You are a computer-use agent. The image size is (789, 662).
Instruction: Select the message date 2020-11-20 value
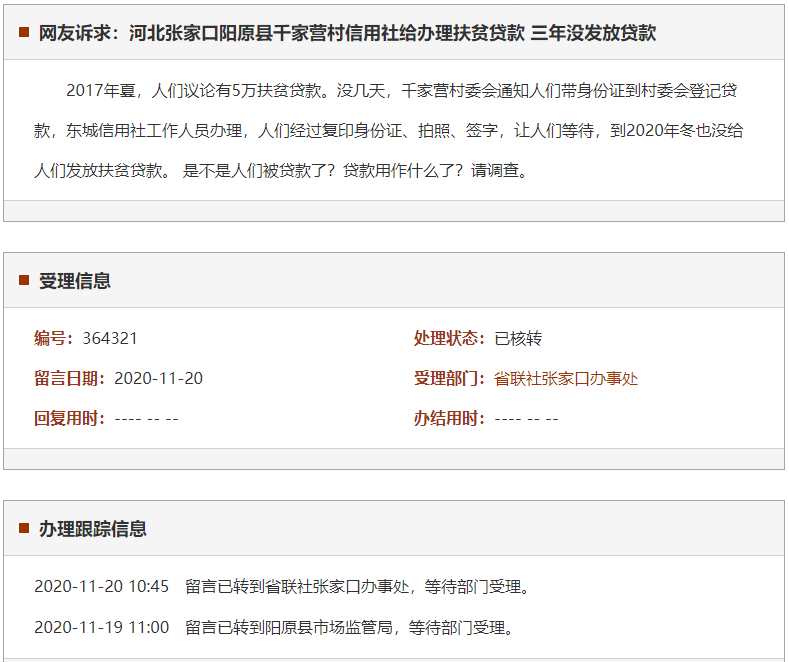coord(158,378)
